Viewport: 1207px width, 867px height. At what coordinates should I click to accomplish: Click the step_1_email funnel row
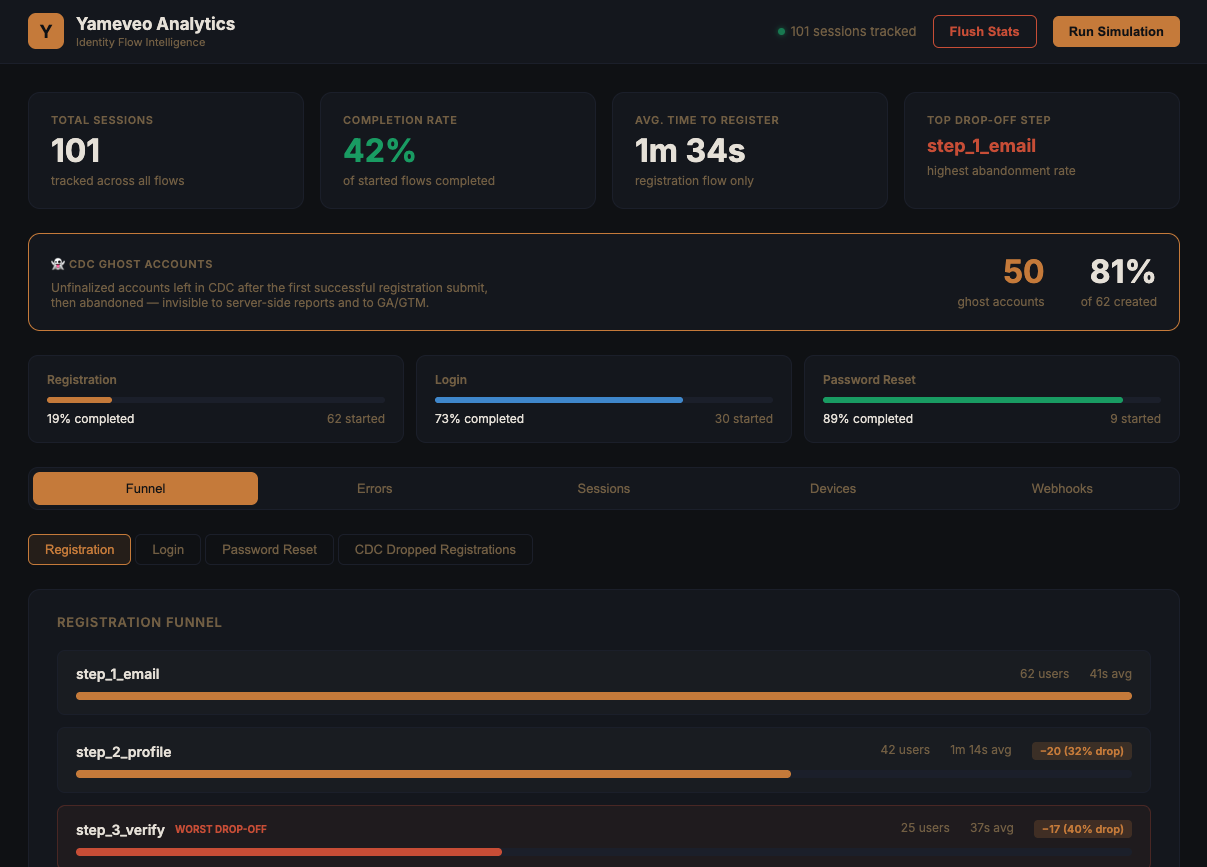604,683
